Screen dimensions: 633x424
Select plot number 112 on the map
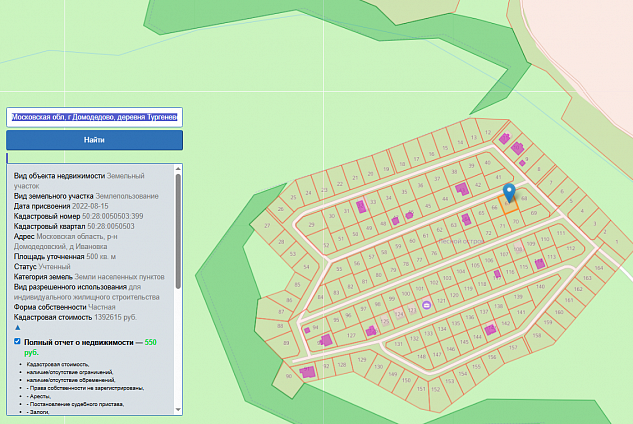[x=570, y=248]
